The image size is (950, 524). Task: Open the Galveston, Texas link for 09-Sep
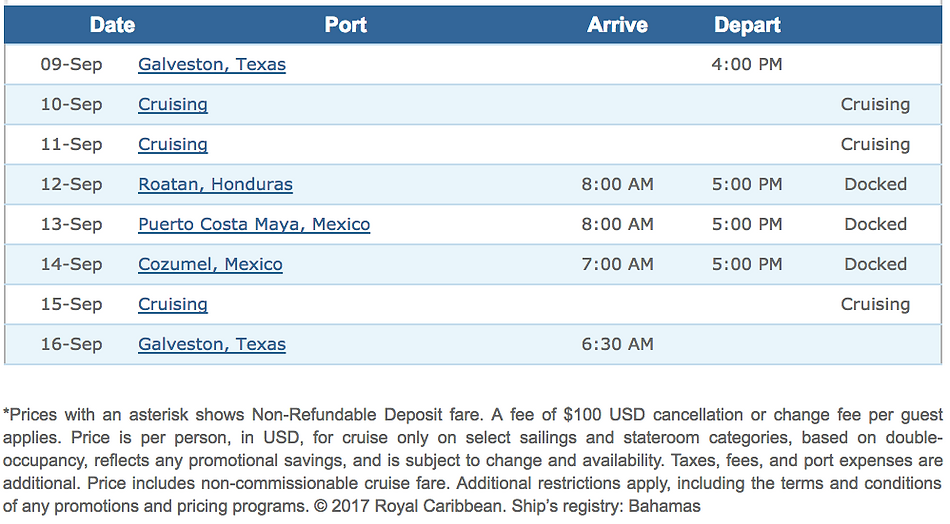tap(211, 64)
